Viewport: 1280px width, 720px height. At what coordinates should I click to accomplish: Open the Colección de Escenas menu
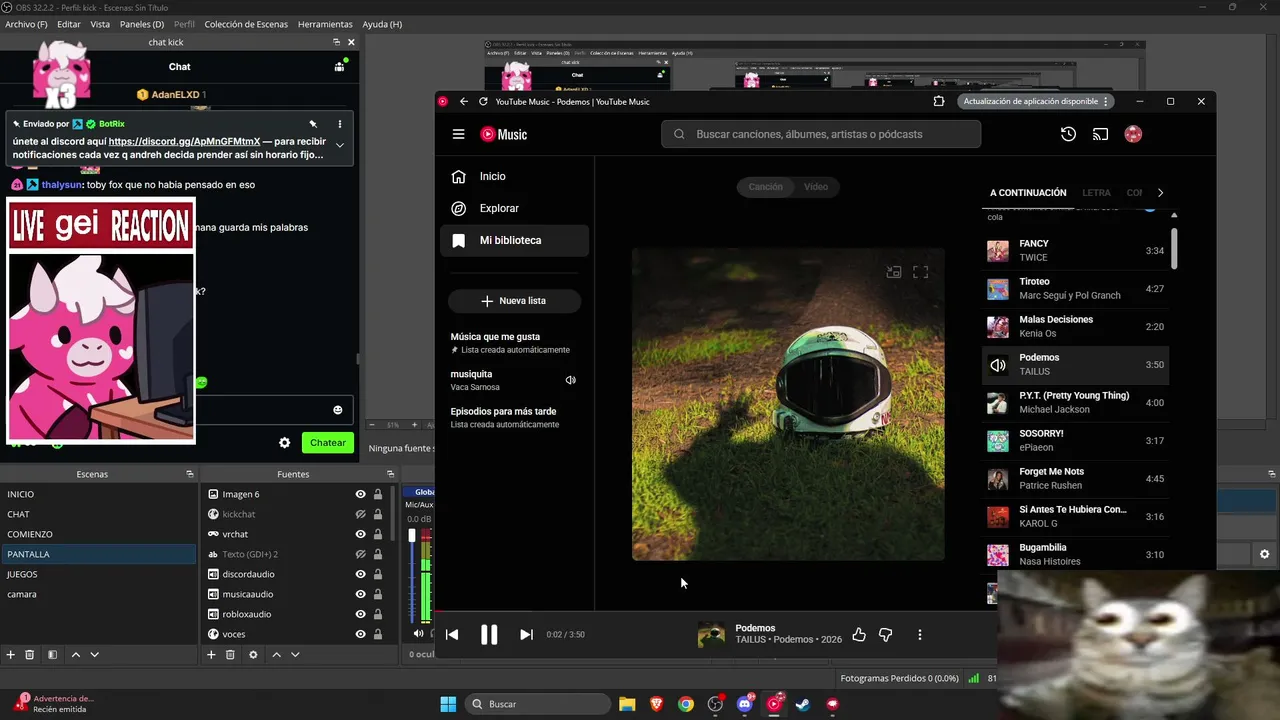coord(246,24)
